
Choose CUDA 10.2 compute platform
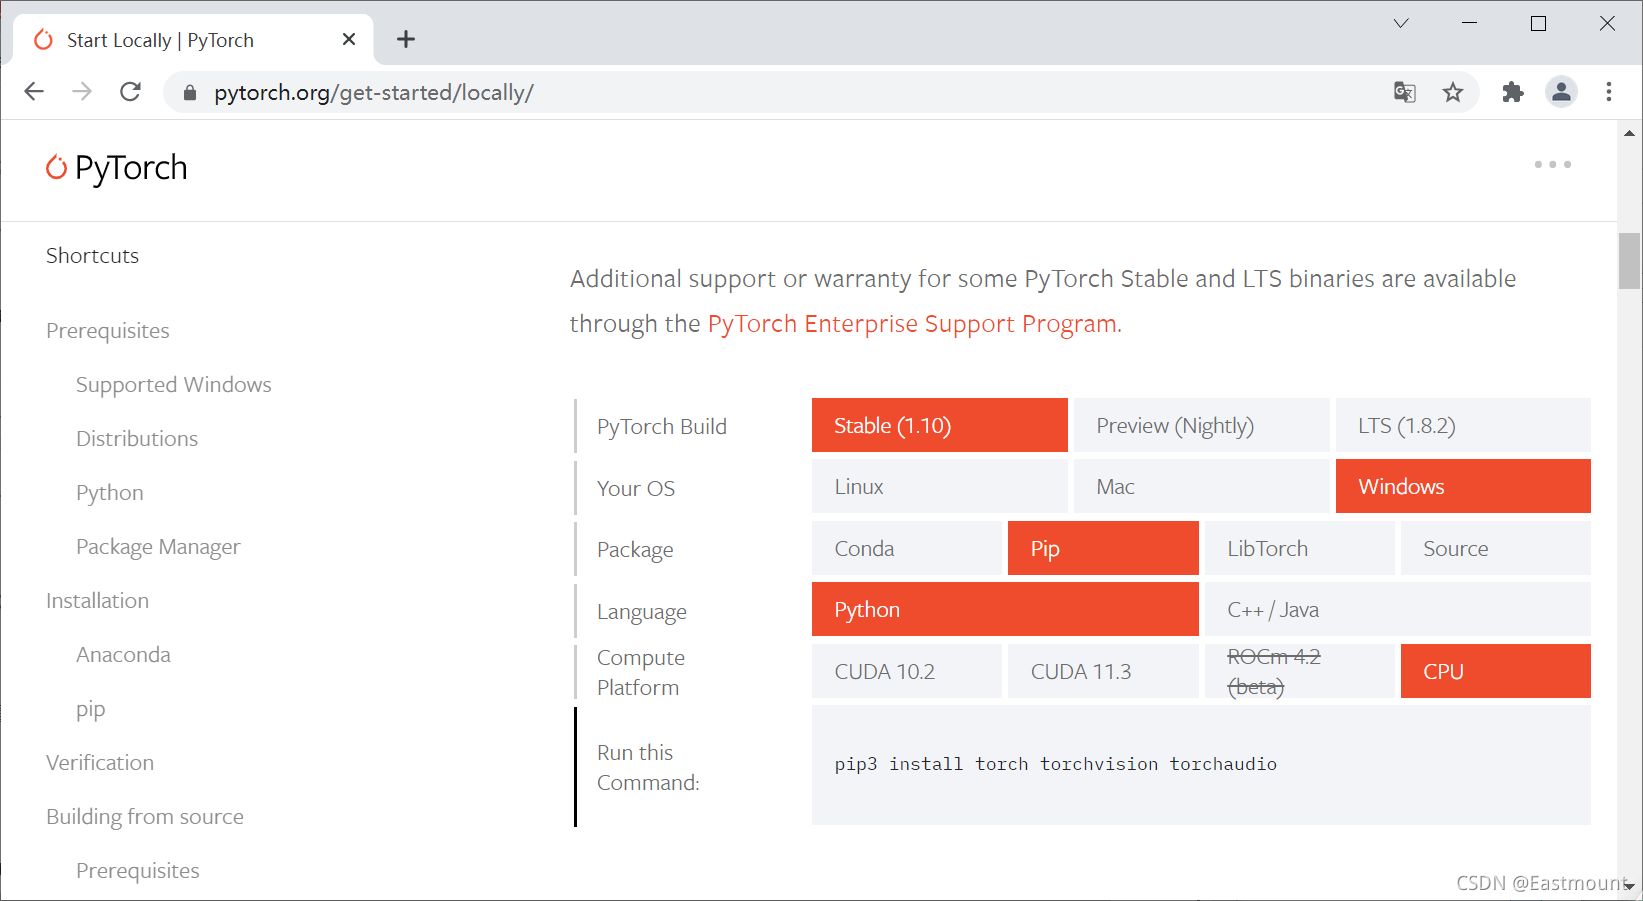pos(907,671)
